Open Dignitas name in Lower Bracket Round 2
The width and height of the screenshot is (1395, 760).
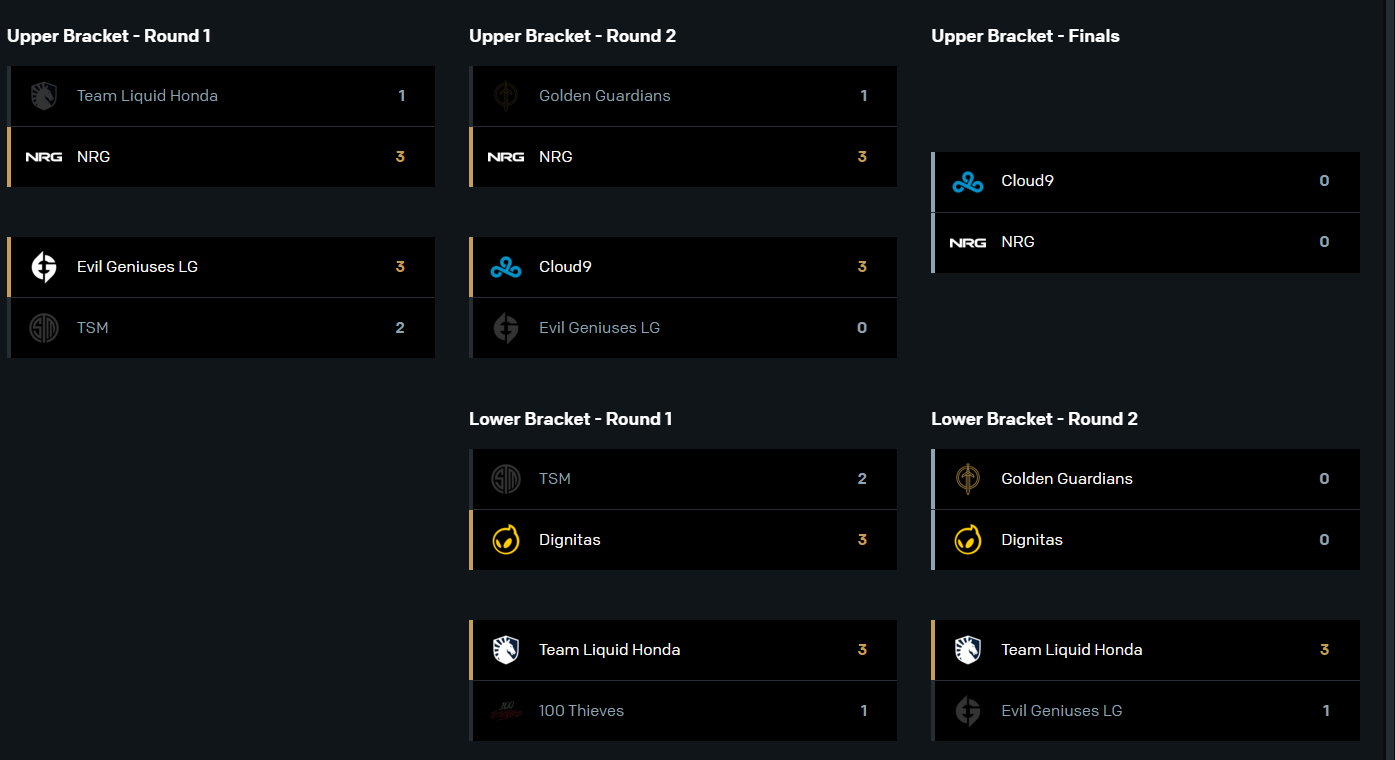pyautogui.click(x=1032, y=540)
